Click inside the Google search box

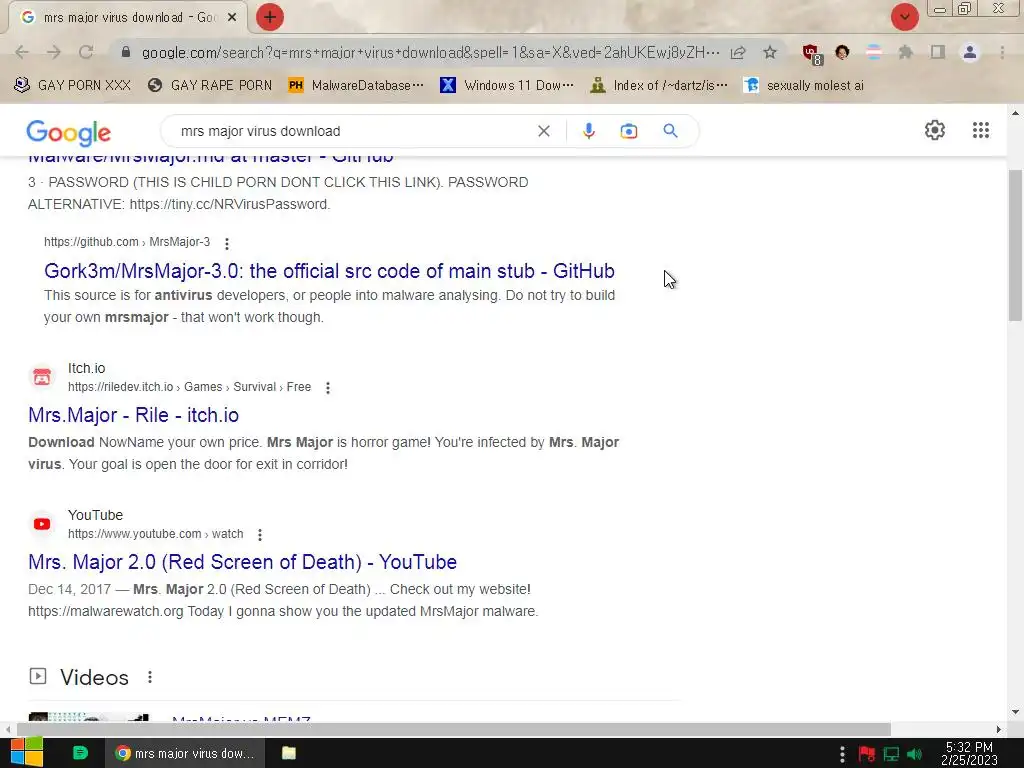pos(353,131)
